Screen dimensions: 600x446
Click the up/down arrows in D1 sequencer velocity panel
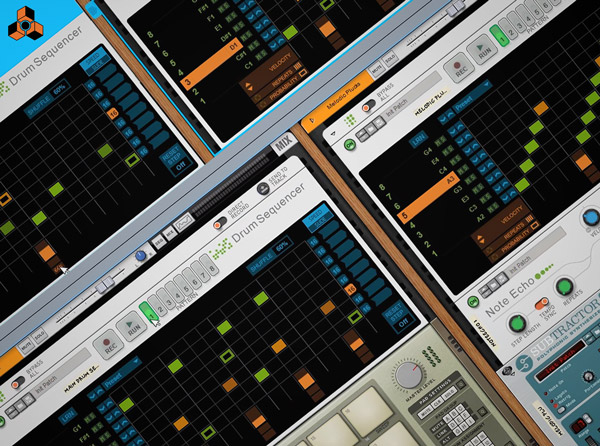pos(248,87)
